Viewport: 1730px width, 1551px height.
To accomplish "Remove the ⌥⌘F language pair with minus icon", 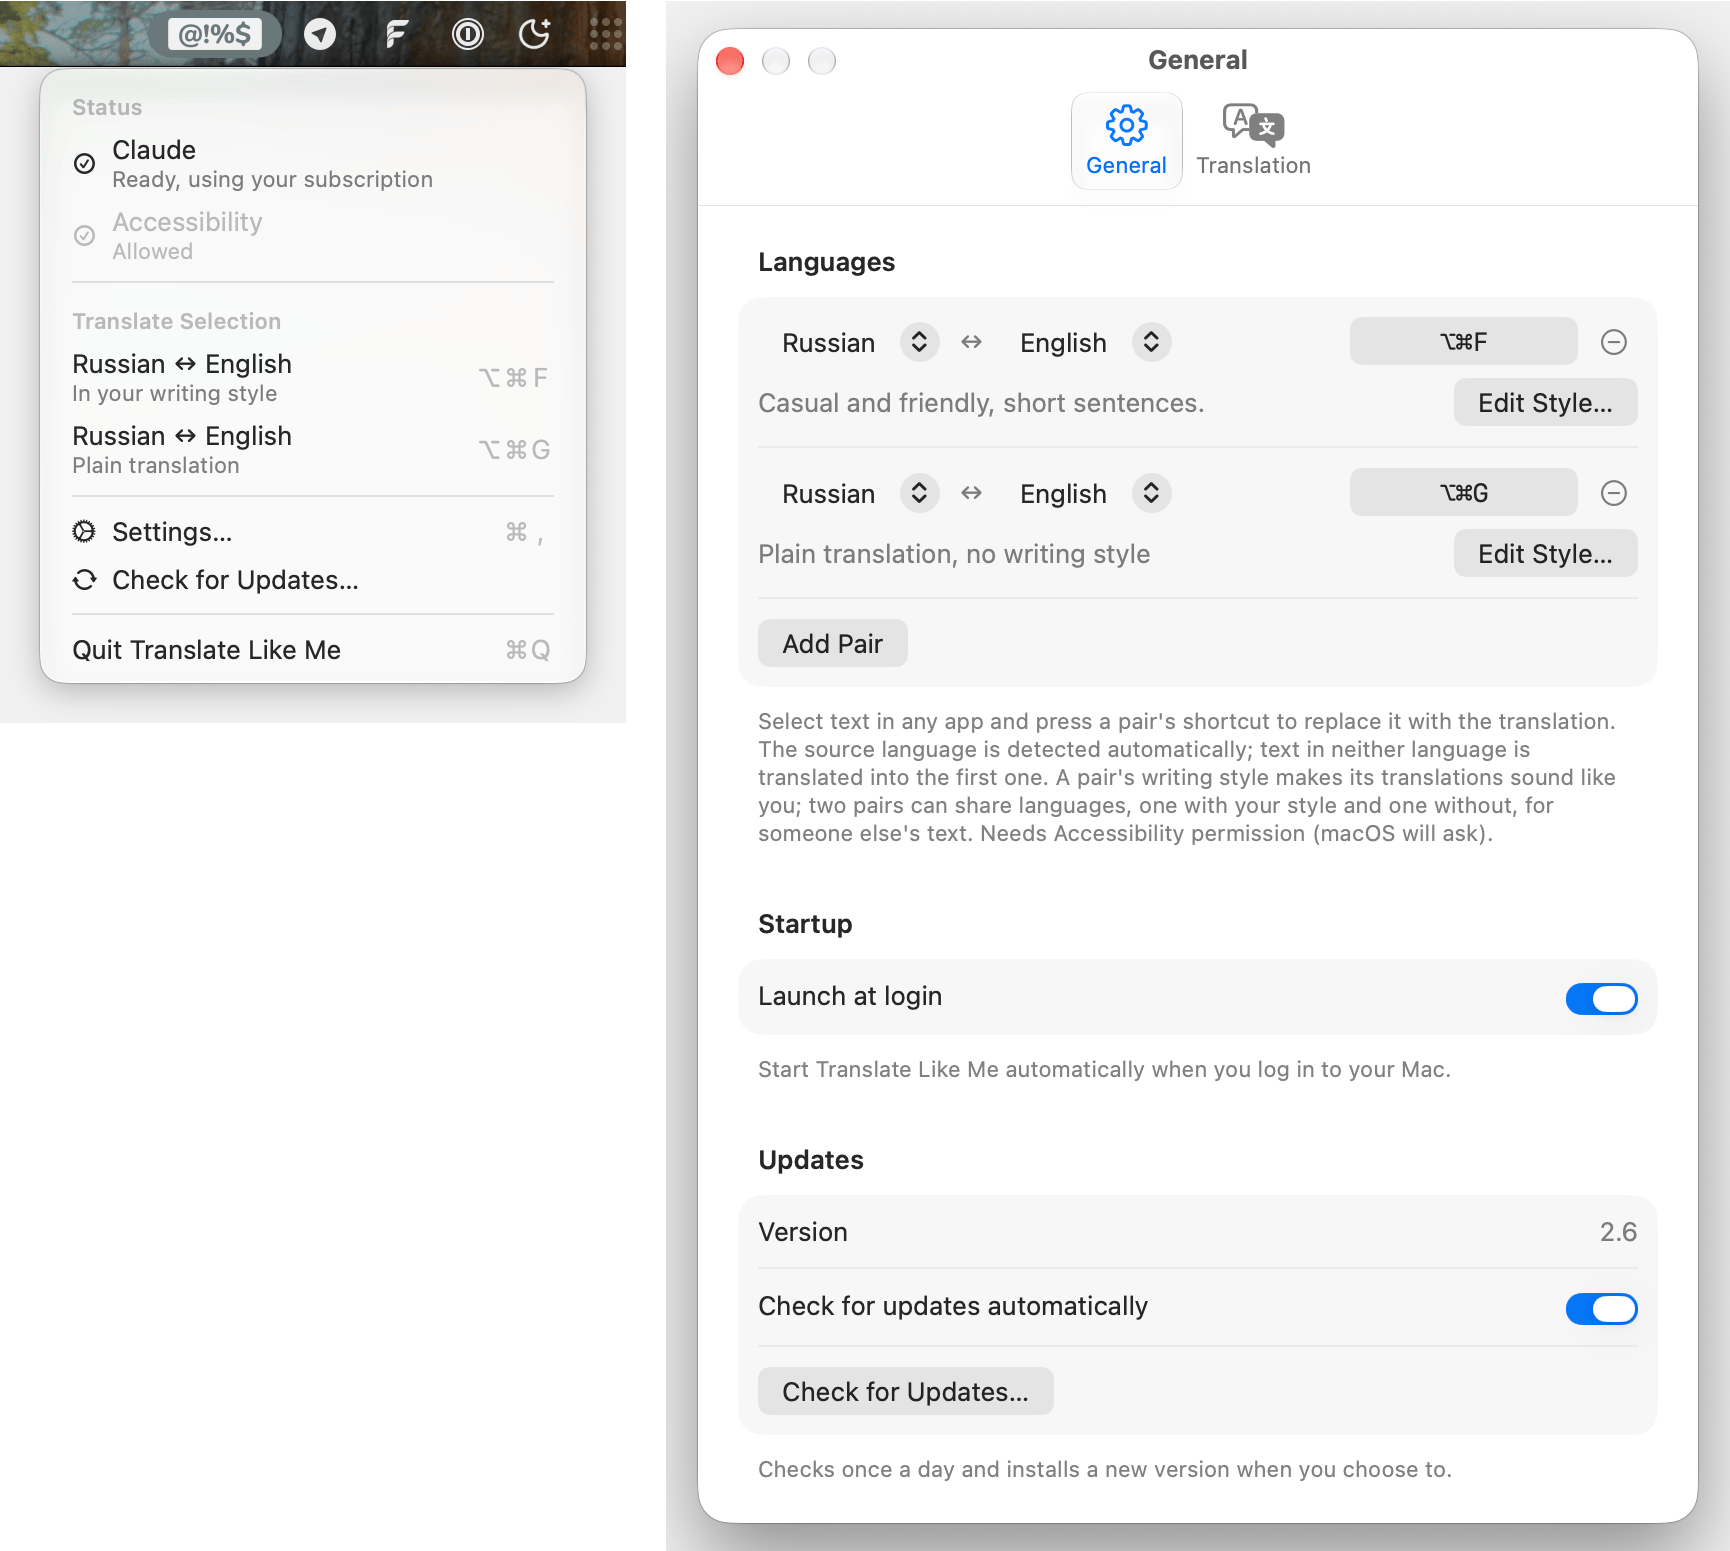I will tap(1613, 342).
